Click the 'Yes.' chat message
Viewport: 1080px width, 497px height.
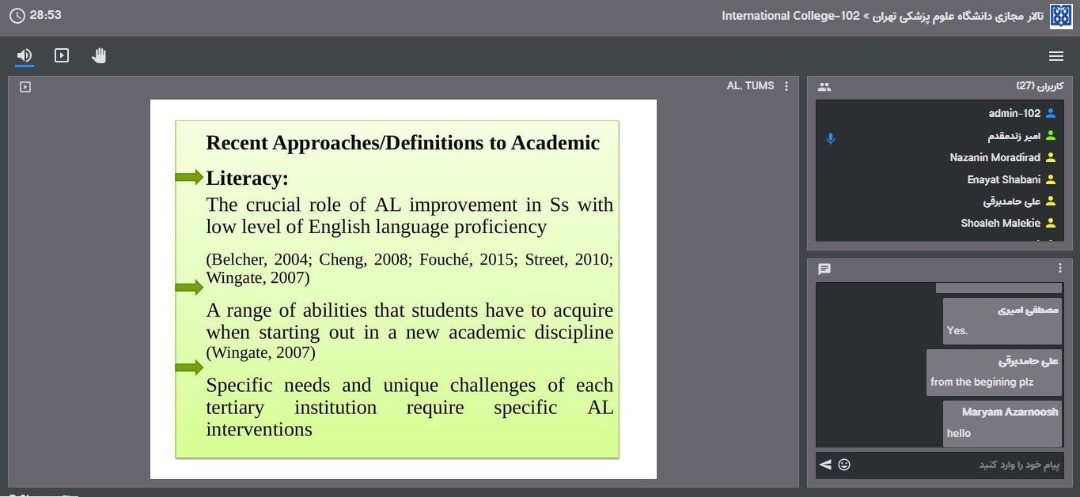pyautogui.click(x=1002, y=321)
